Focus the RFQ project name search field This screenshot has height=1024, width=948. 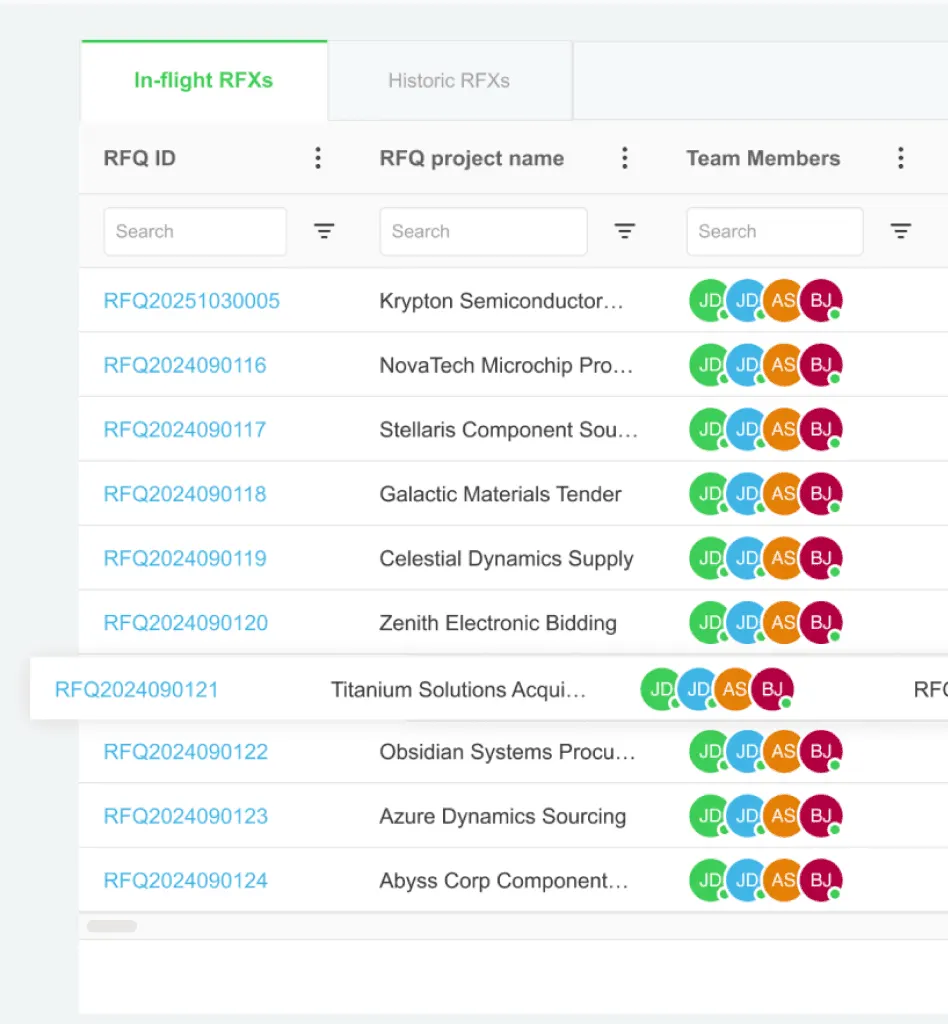[484, 231]
